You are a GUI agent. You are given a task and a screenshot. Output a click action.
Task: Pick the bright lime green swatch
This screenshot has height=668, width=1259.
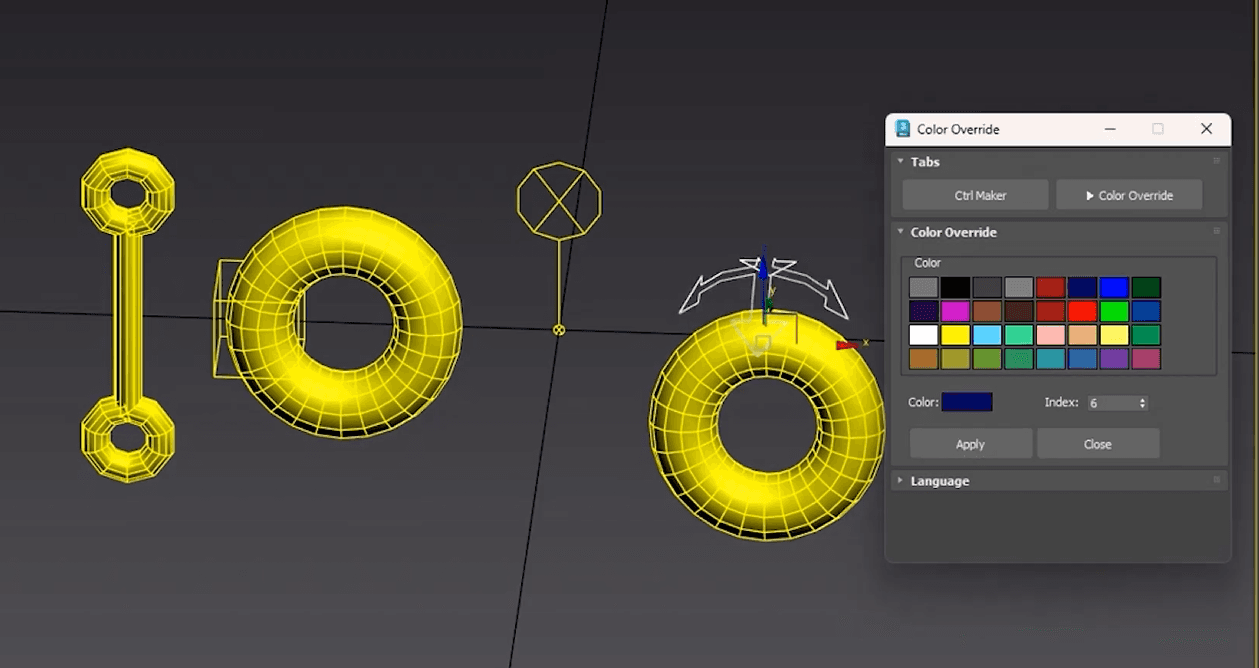[1114, 311]
